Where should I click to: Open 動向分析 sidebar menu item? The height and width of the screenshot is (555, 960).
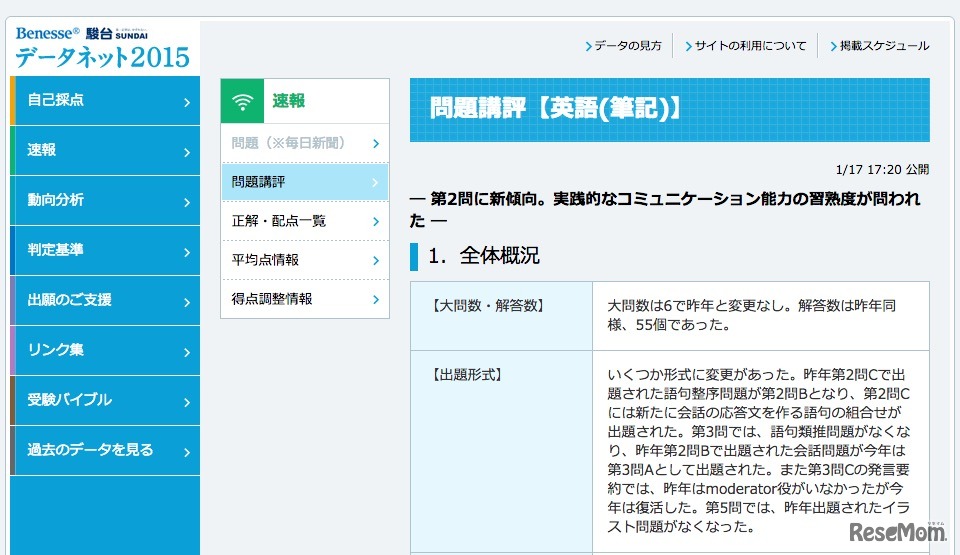pos(105,200)
